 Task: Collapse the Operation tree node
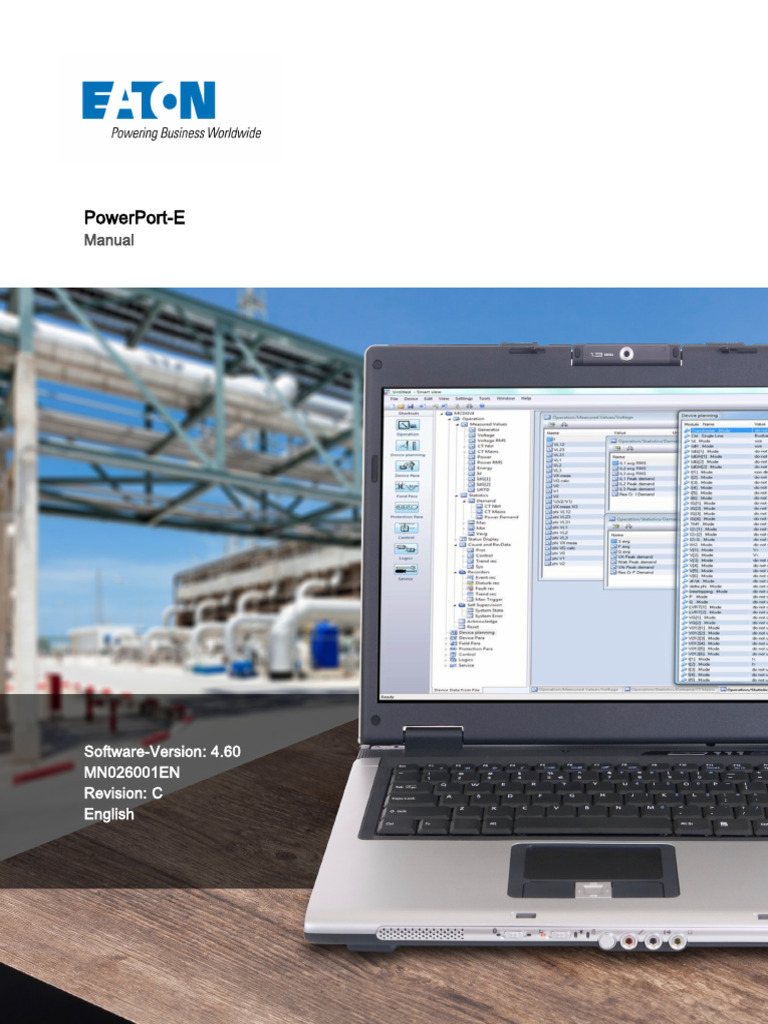[449, 419]
